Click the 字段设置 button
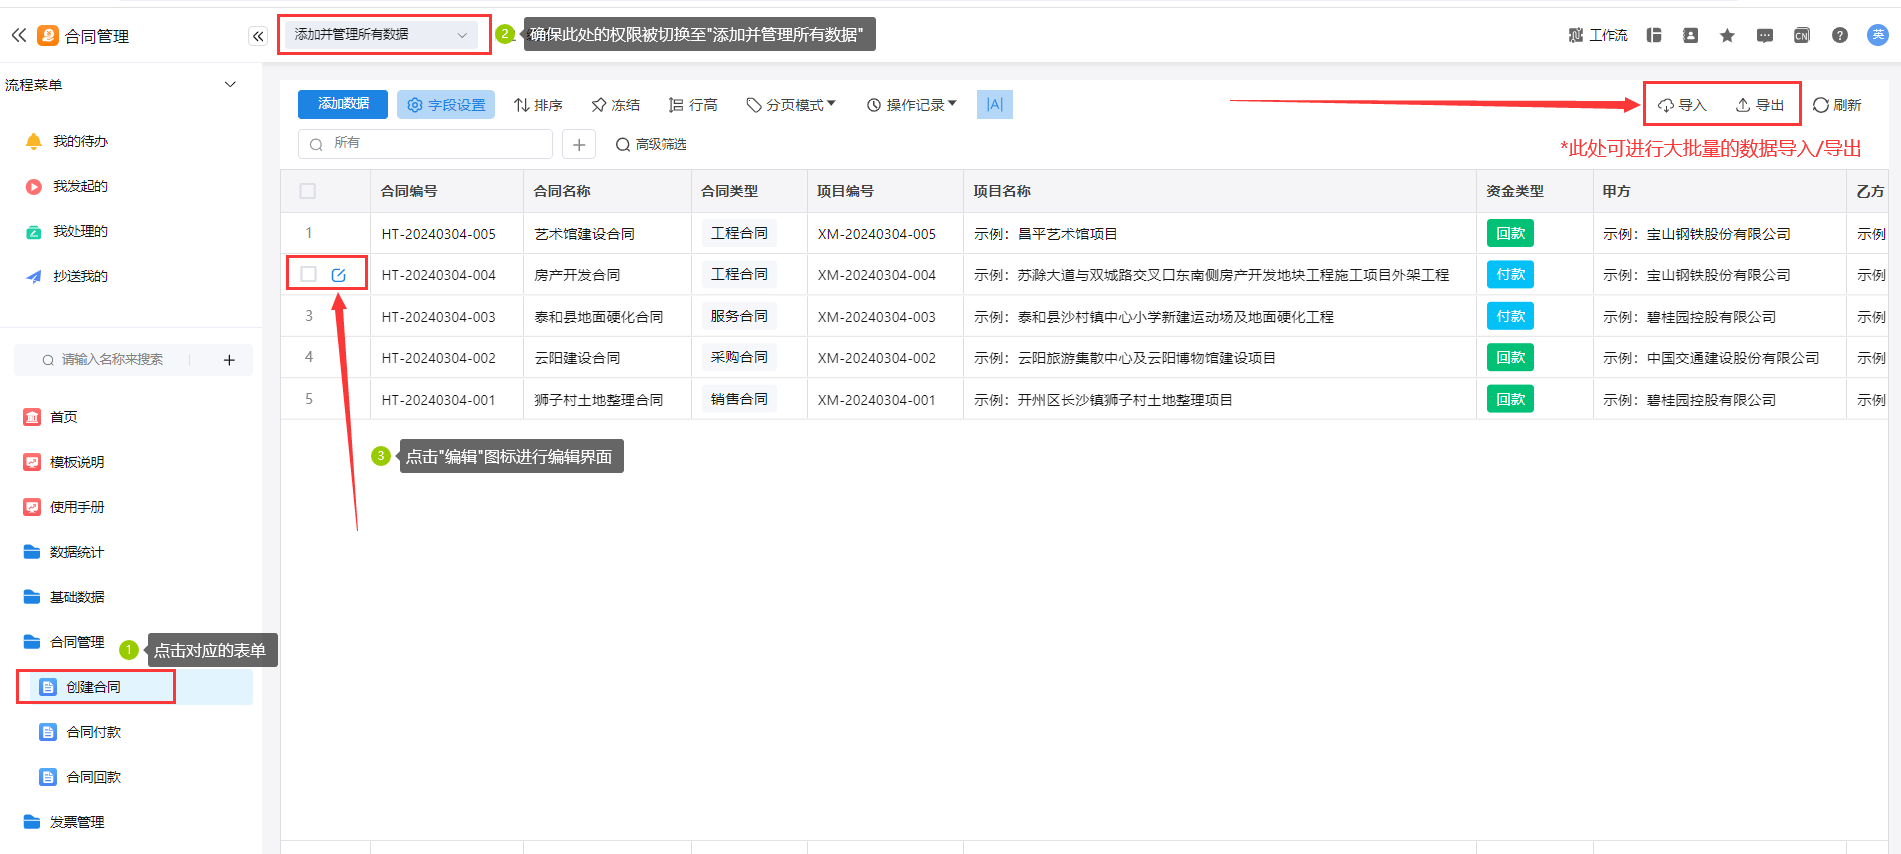1901x854 pixels. (x=446, y=104)
